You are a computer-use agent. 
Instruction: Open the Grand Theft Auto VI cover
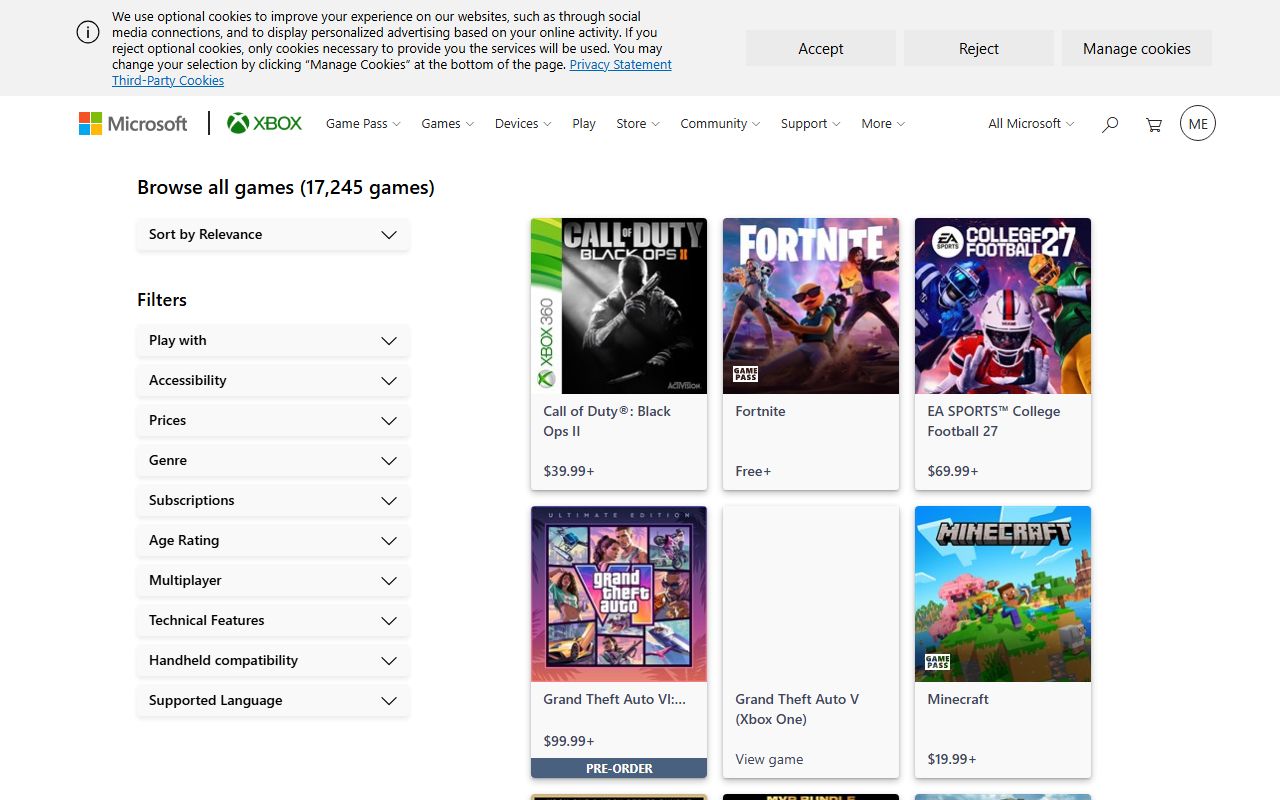point(619,594)
